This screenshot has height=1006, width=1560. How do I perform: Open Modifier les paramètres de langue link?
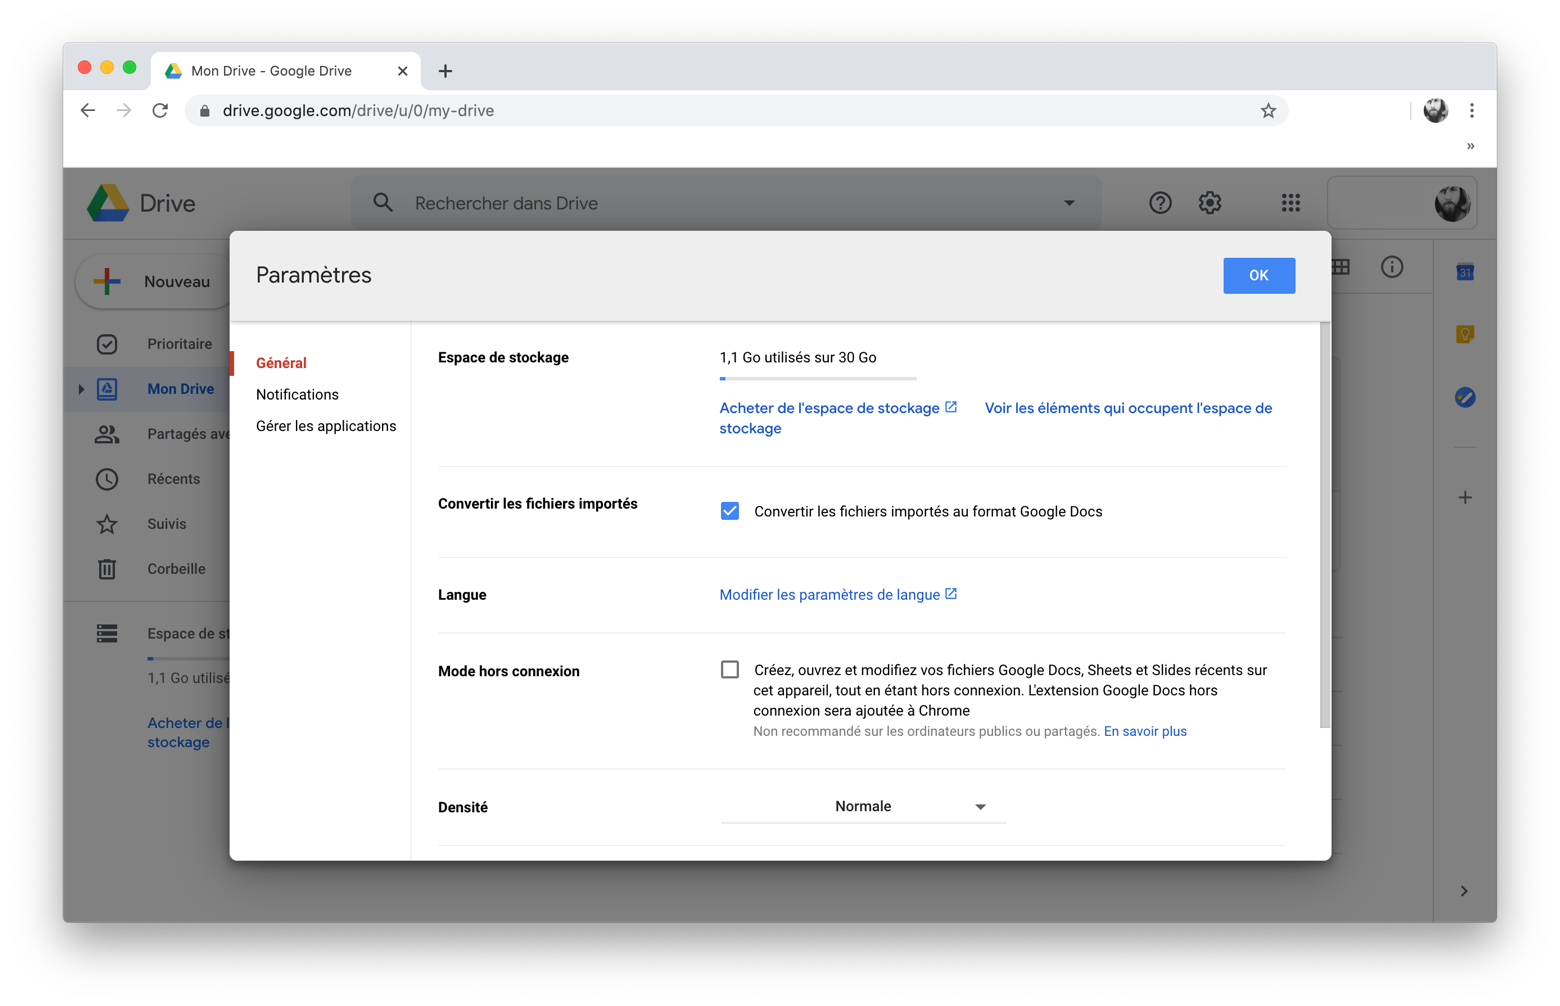pos(838,595)
